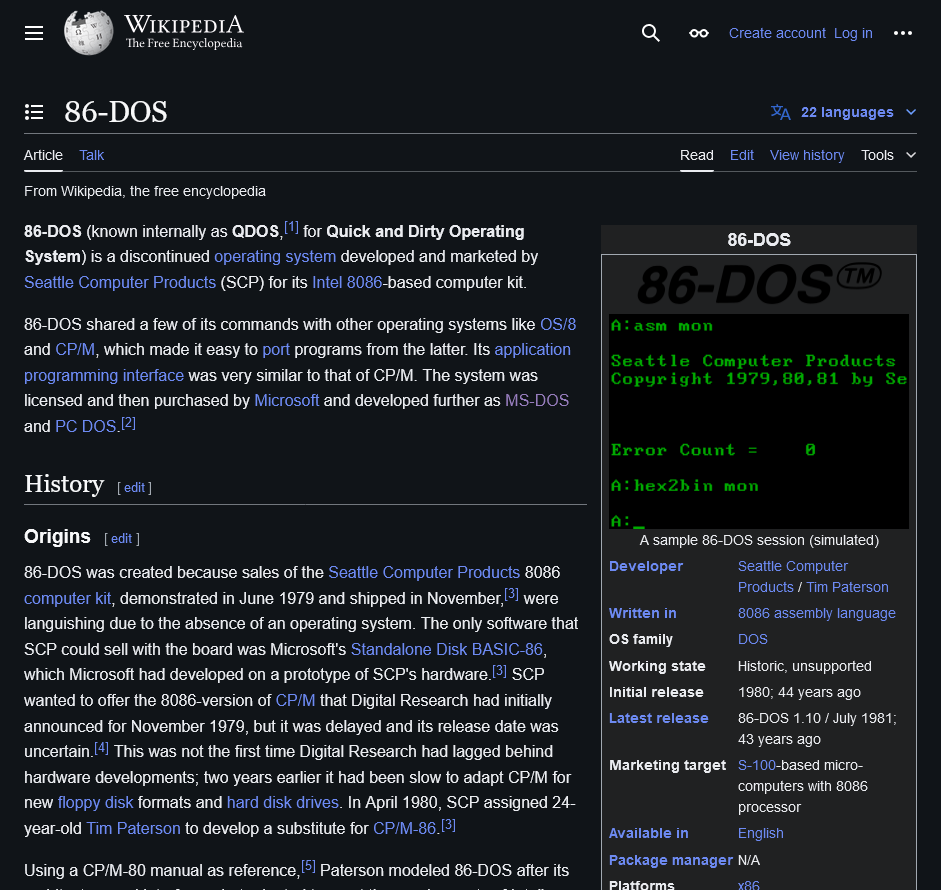The height and width of the screenshot is (890, 941).
Task: Click the Wikipedia globe logo
Action: point(88,33)
